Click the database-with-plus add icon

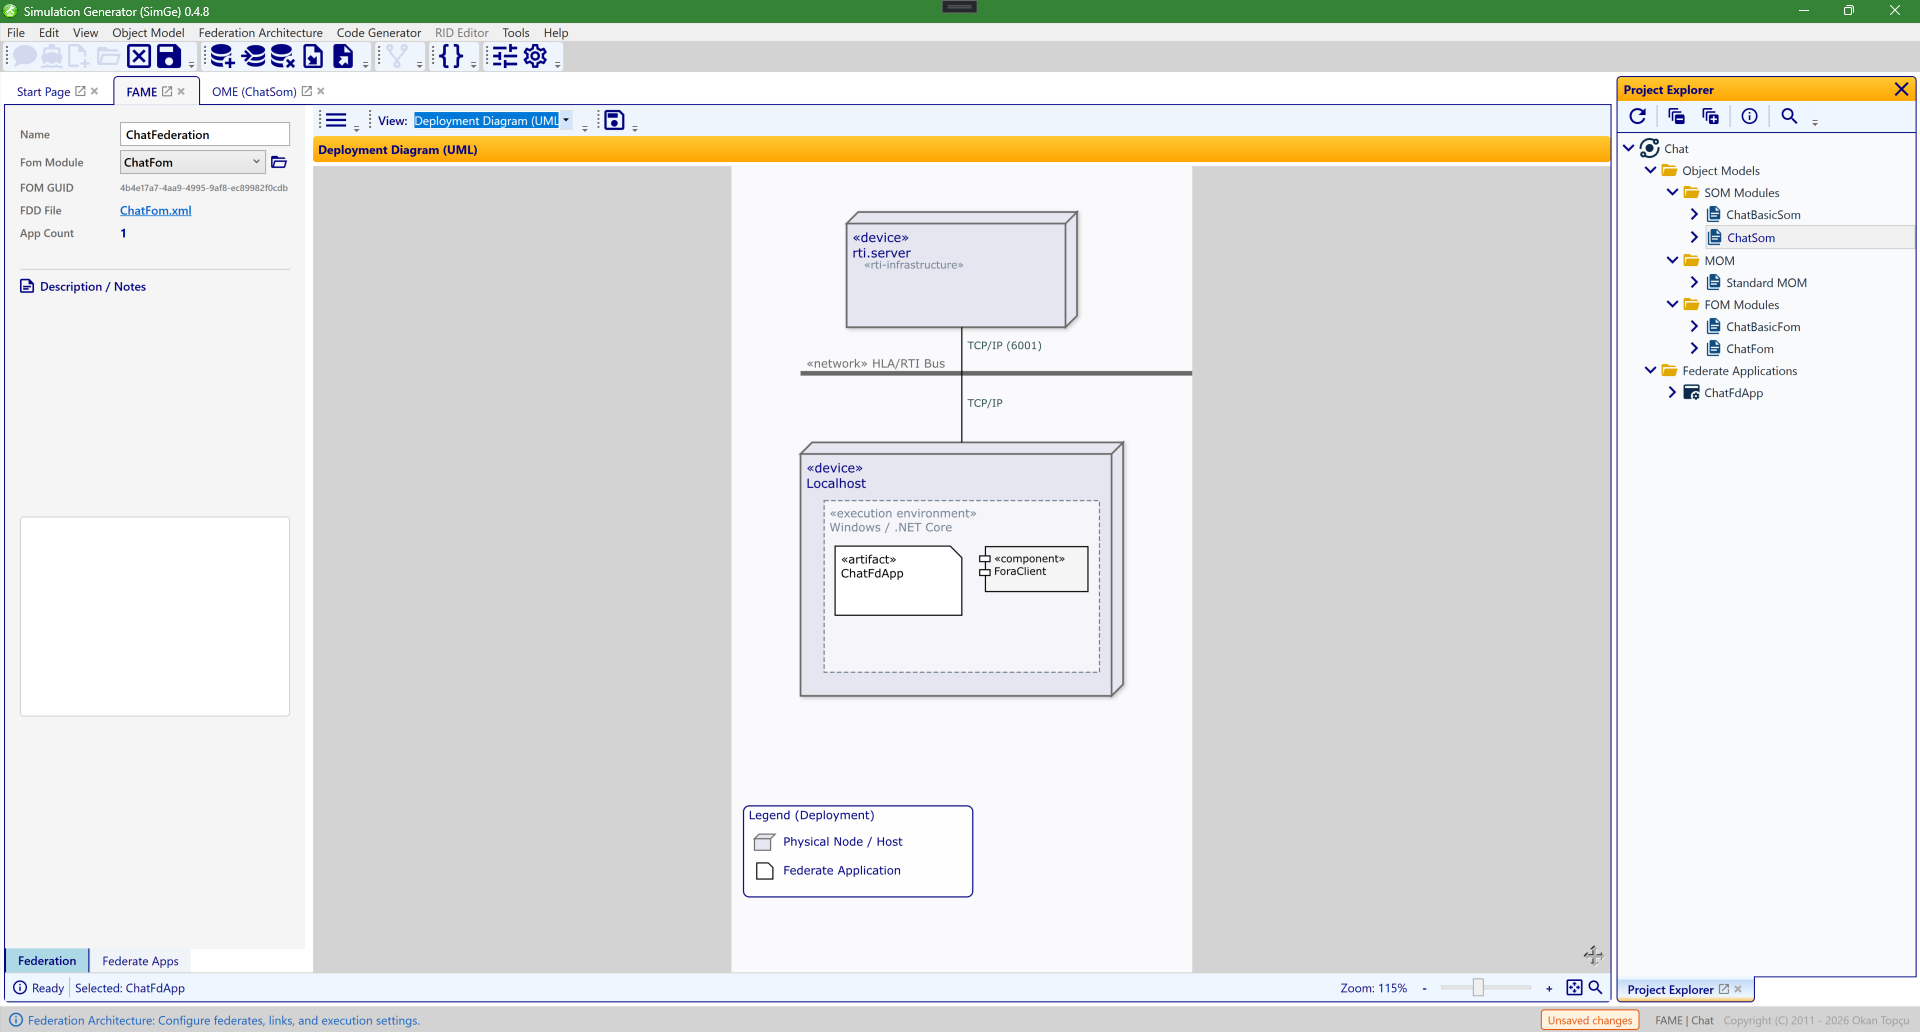[x=222, y=56]
